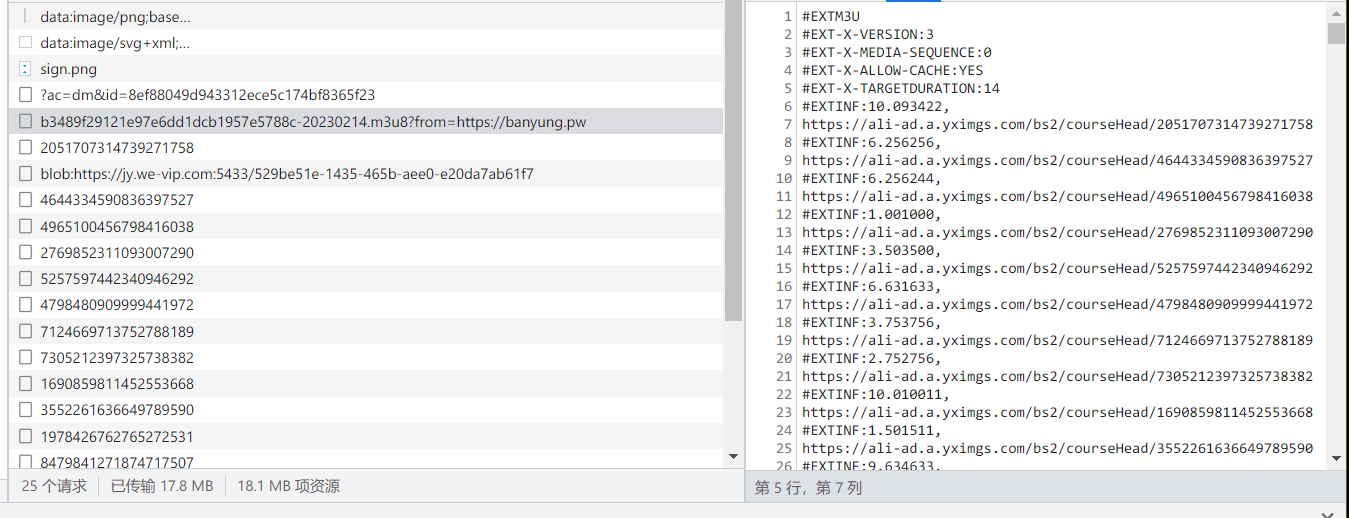Open the data:image/svg+xml request
The height and width of the screenshot is (518, 1349).
tap(114, 43)
